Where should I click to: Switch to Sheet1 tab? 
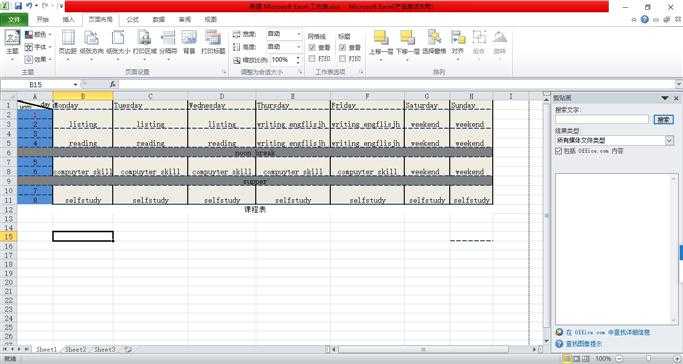coord(46,349)
